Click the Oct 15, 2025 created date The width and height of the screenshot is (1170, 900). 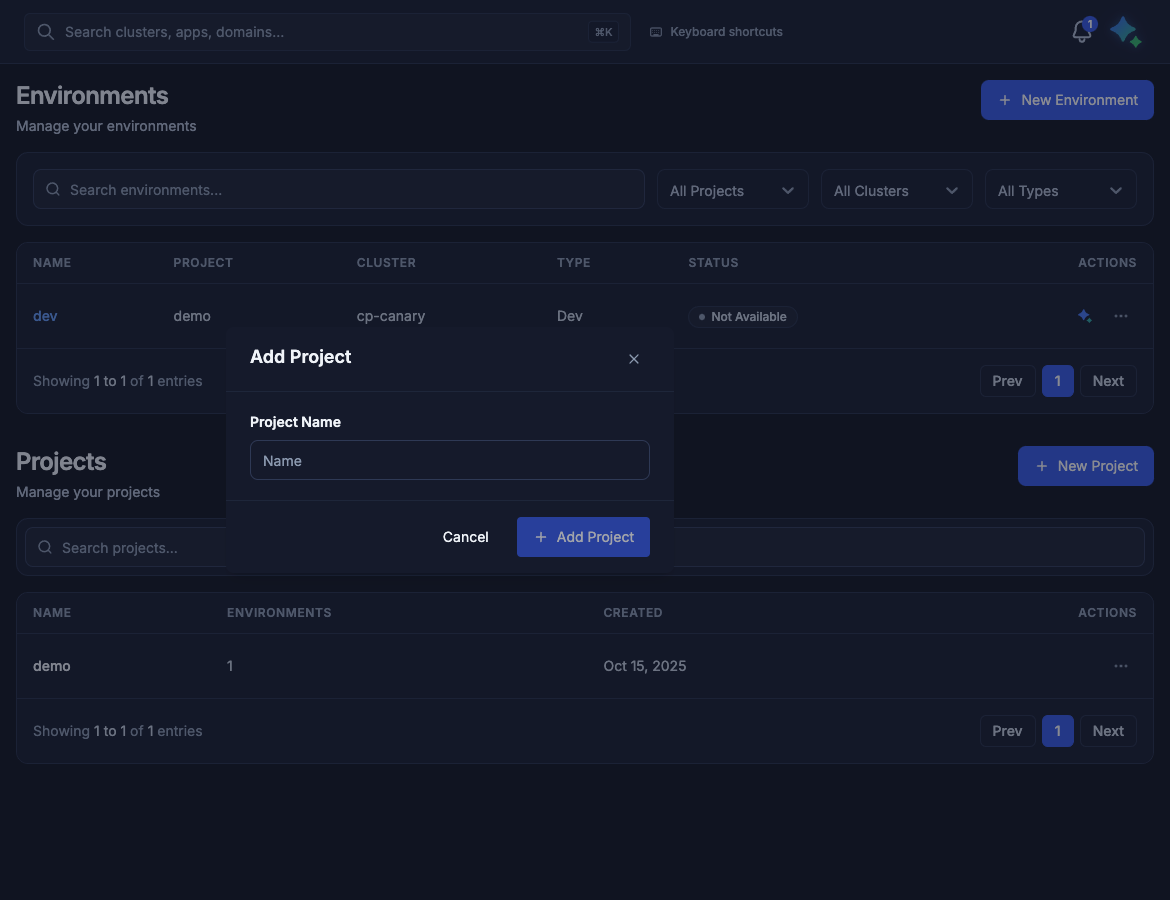point(645,666)
